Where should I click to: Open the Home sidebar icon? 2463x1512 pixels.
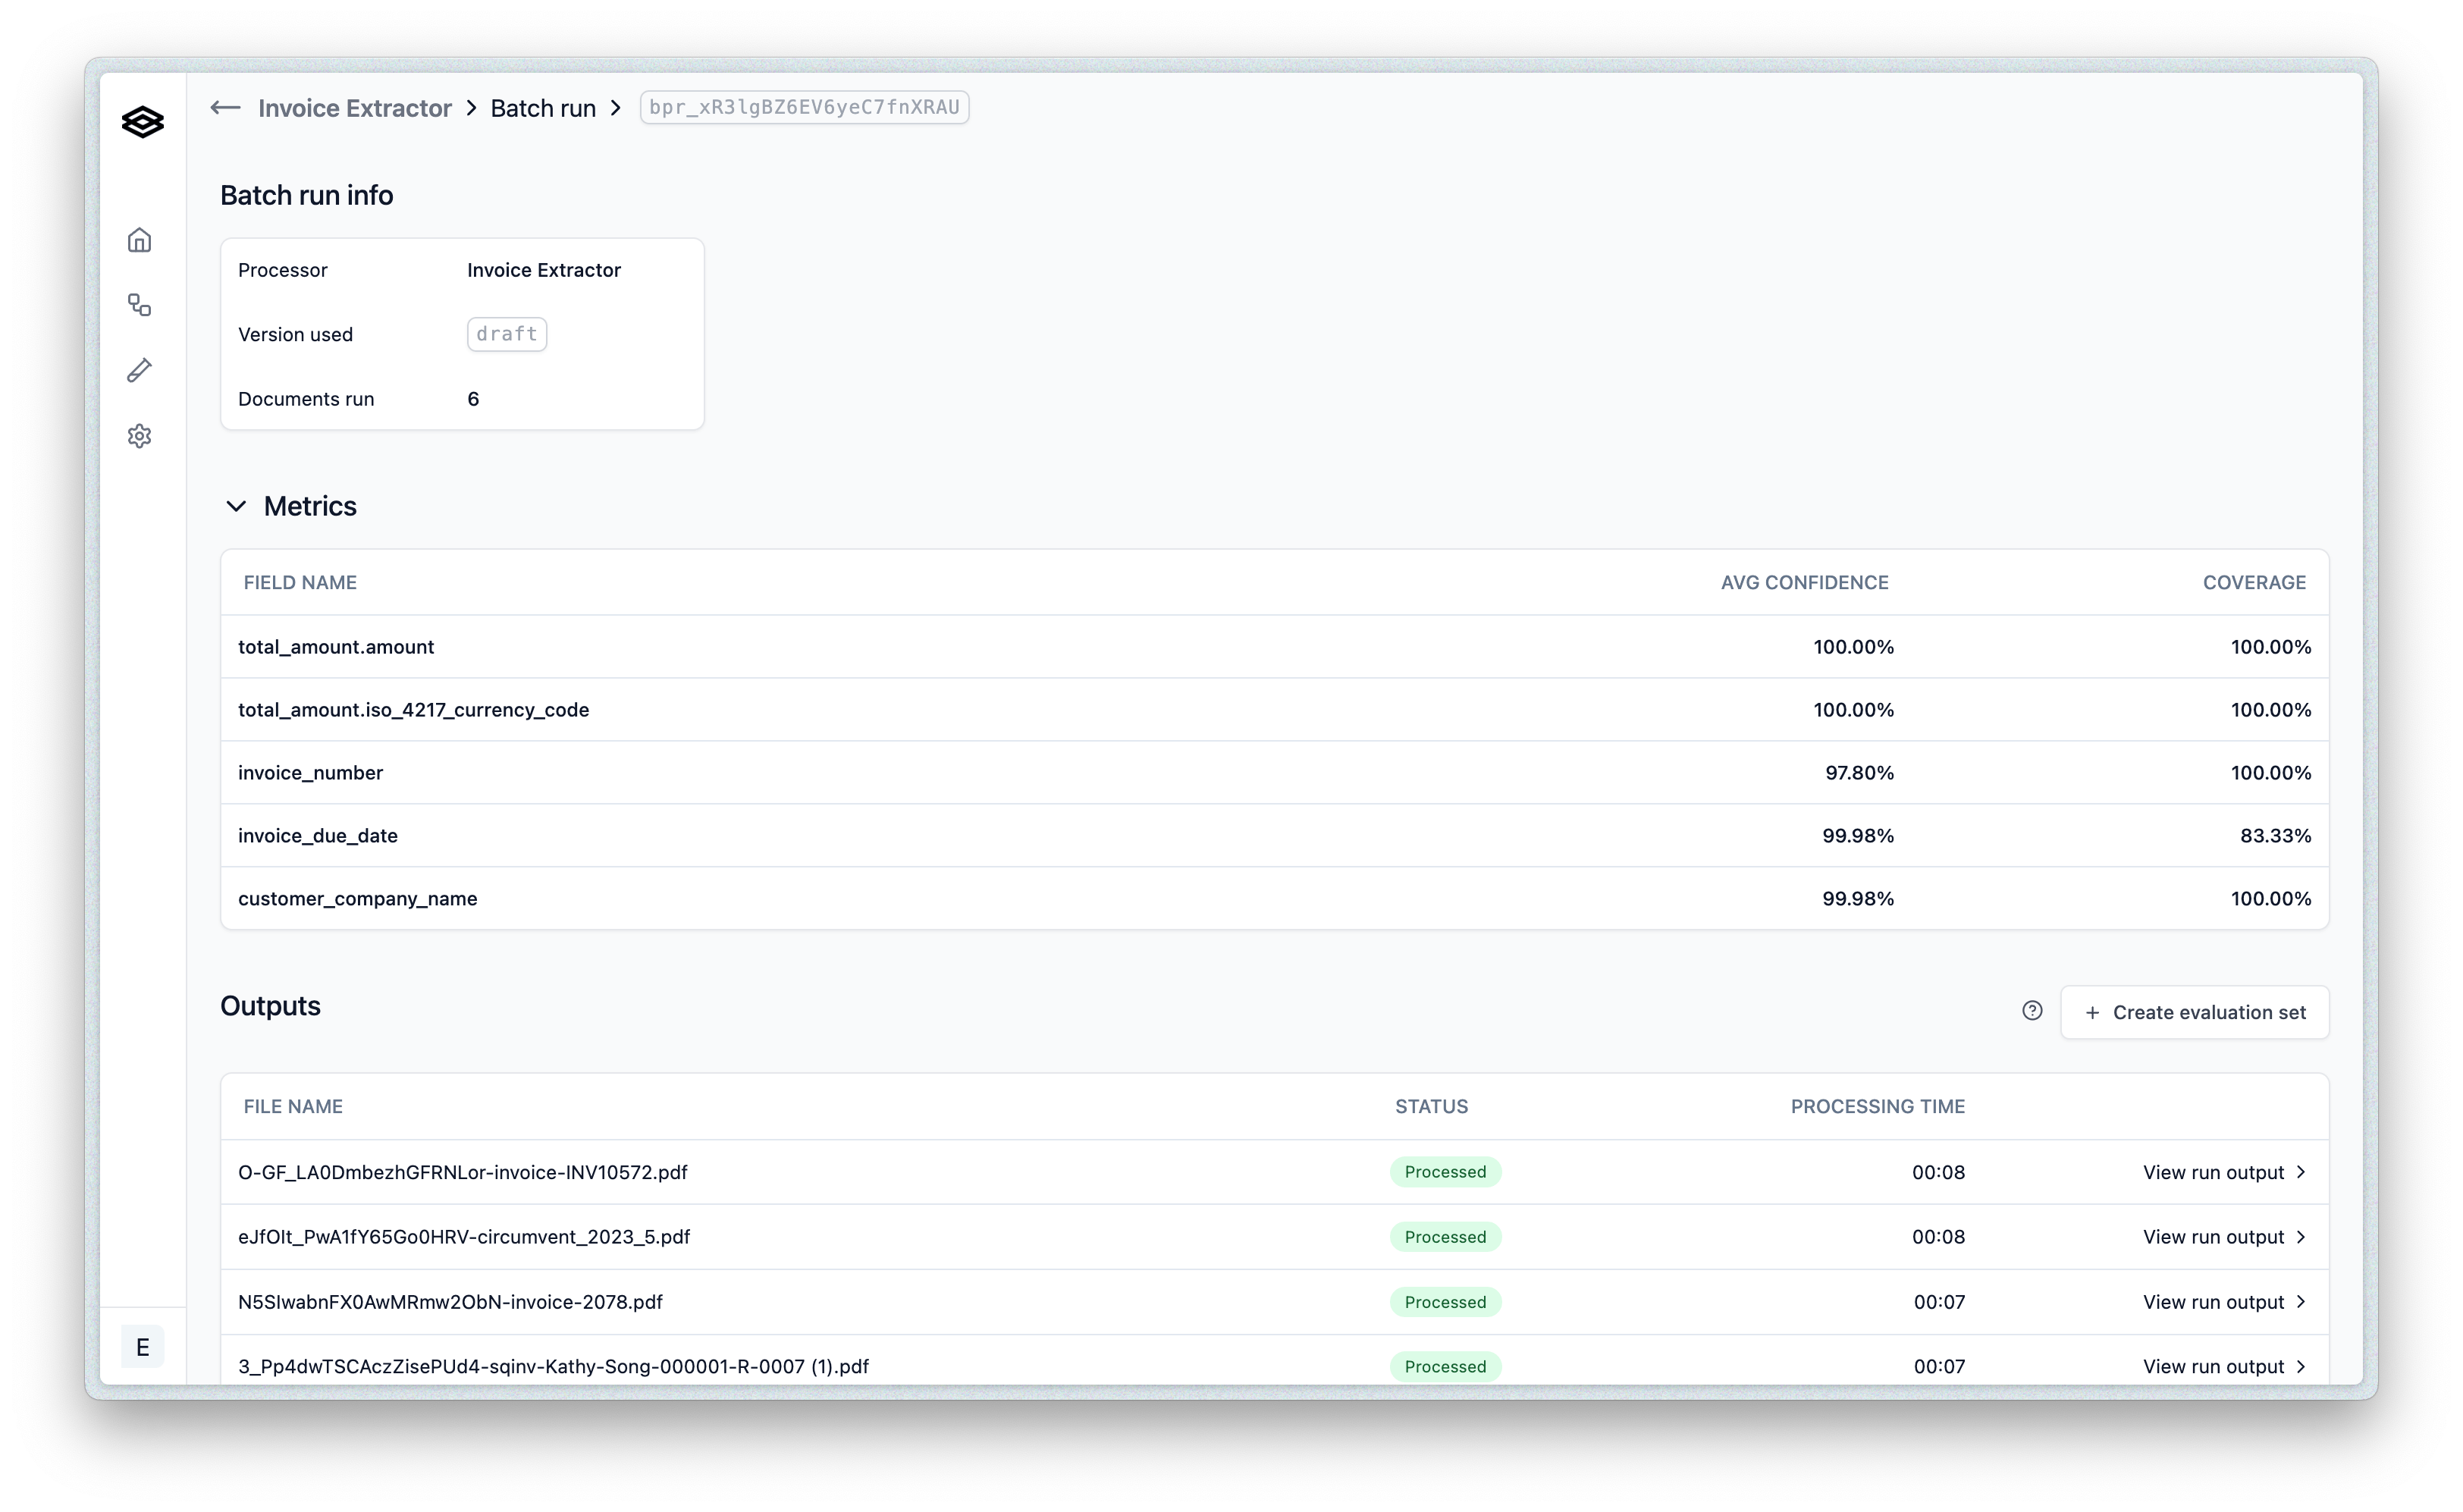click(139, 240)
